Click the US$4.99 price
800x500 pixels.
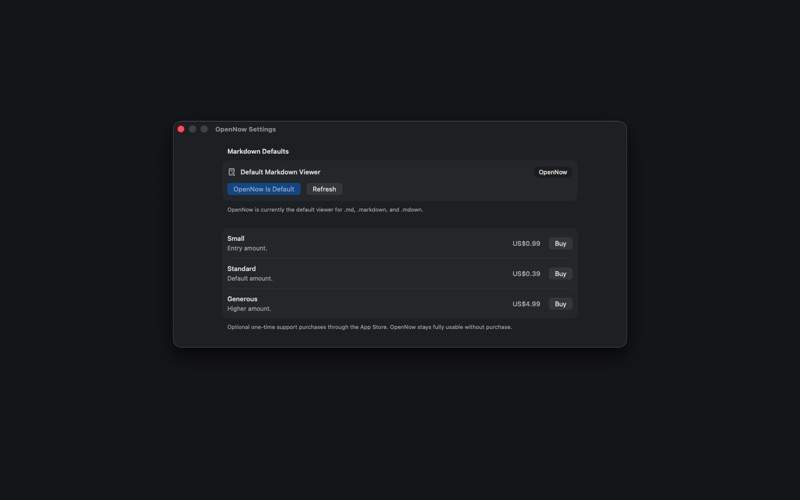(x=526, y=304)
